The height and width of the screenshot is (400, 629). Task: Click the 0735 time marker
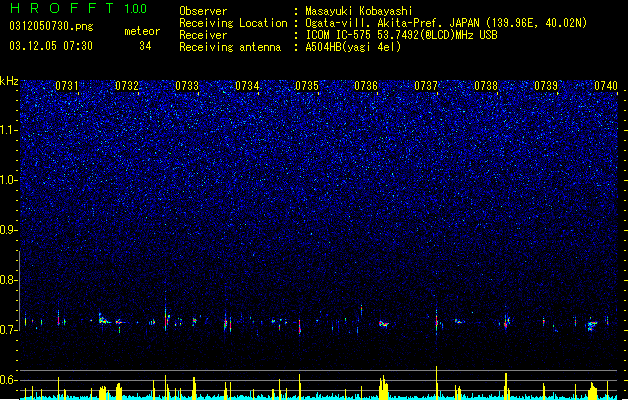[307, 86]
